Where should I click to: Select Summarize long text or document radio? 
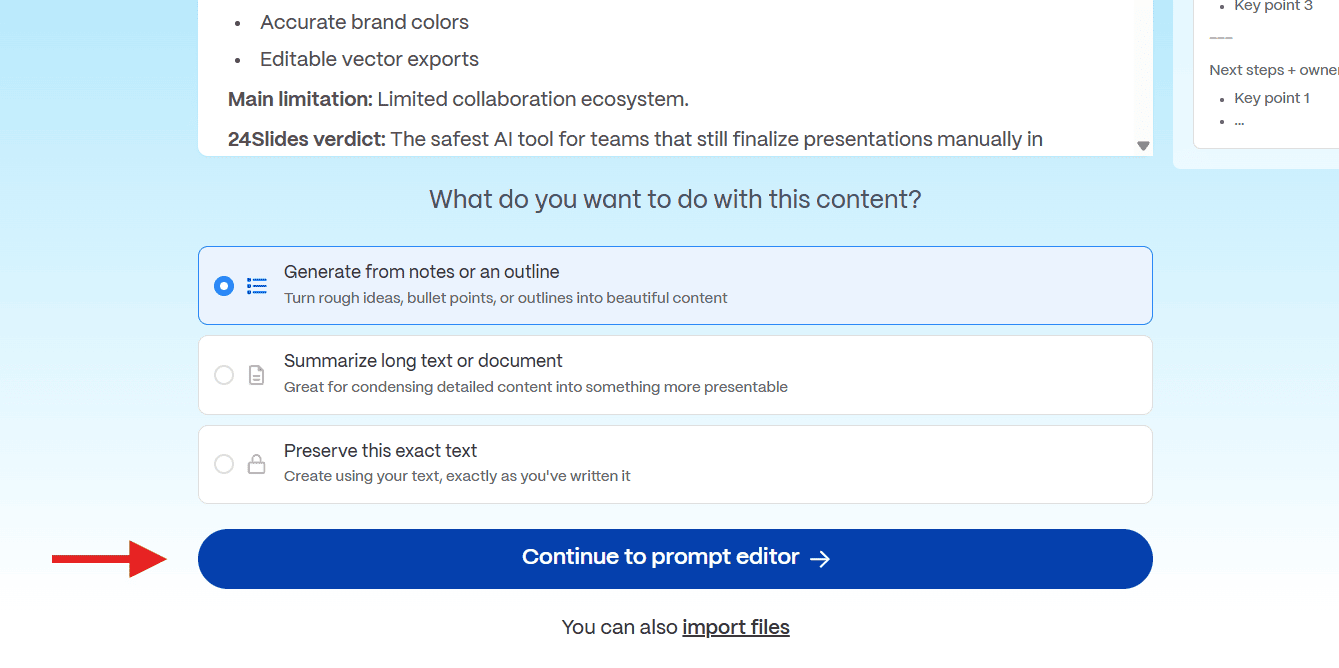click(224, 375)
